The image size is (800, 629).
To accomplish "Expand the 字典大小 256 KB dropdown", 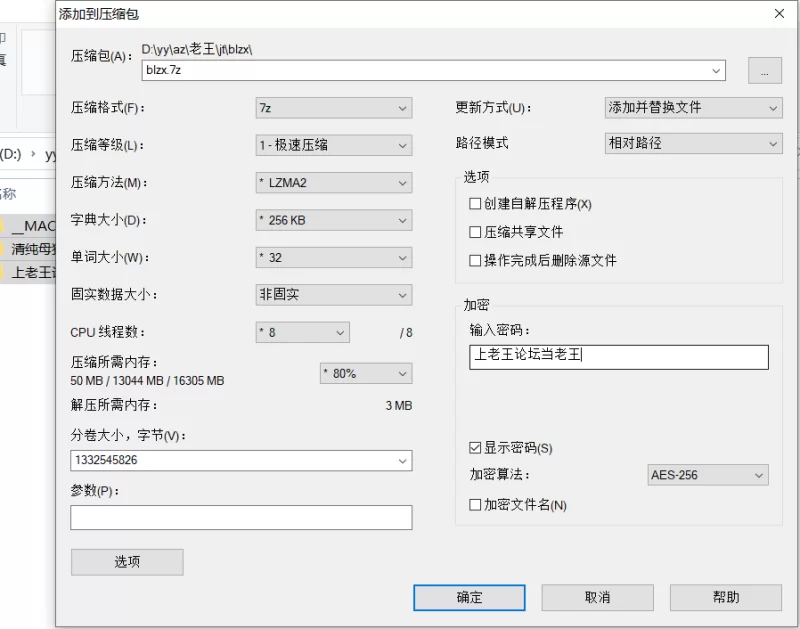I will (334, 220).
